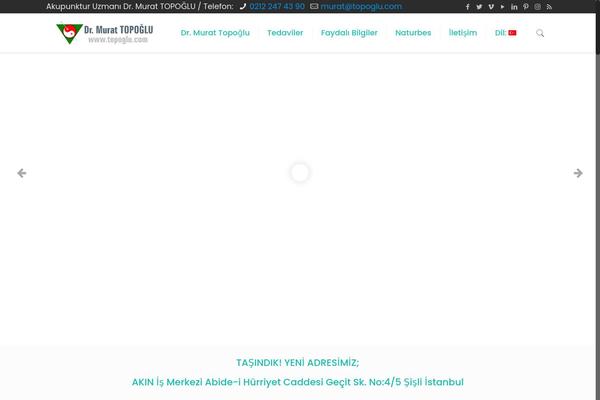Open the Facebook social icon
Image resolution: width=600 pixels, height=400 pixels.
point(467,7)
